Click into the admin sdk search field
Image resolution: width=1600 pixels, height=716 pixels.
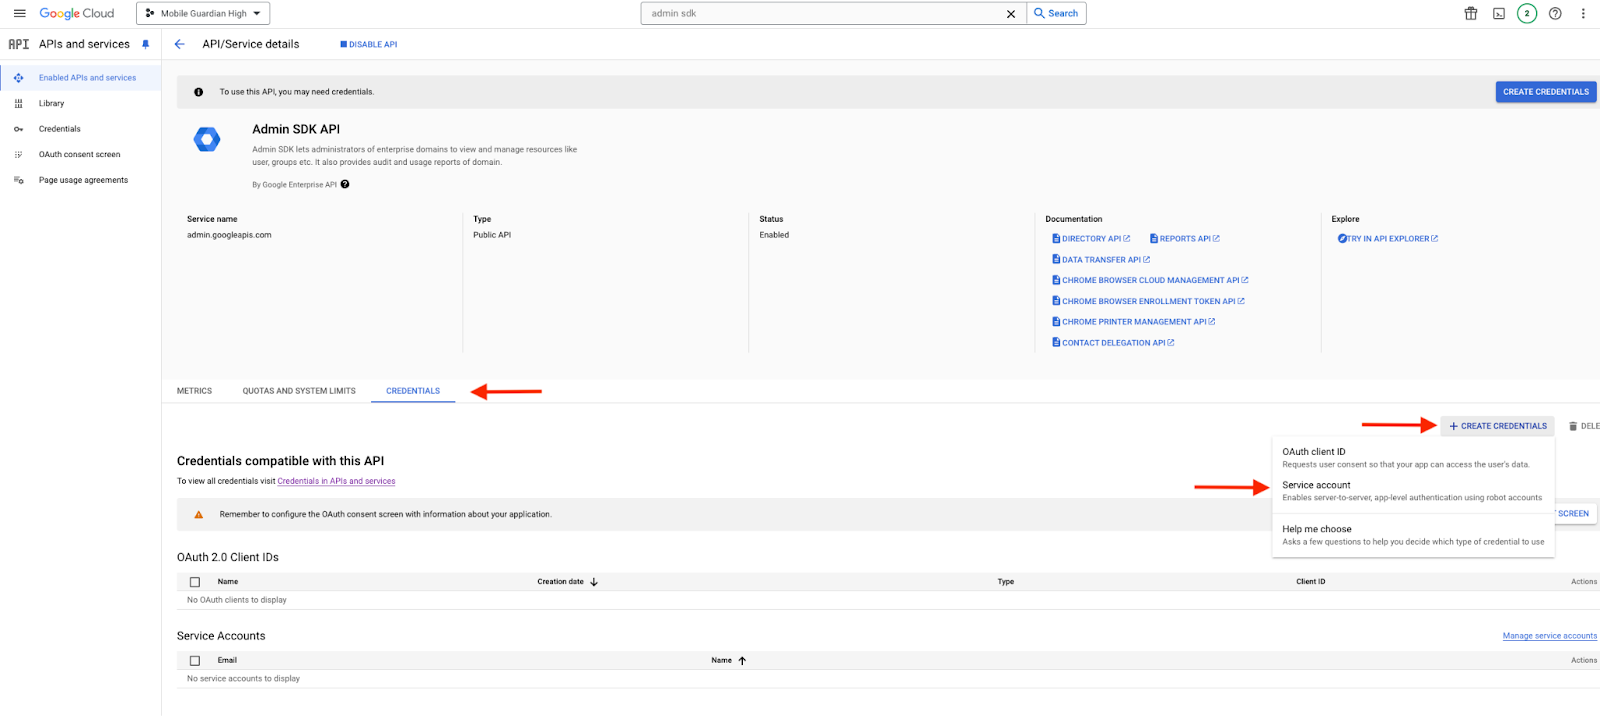tap(820, 14)
